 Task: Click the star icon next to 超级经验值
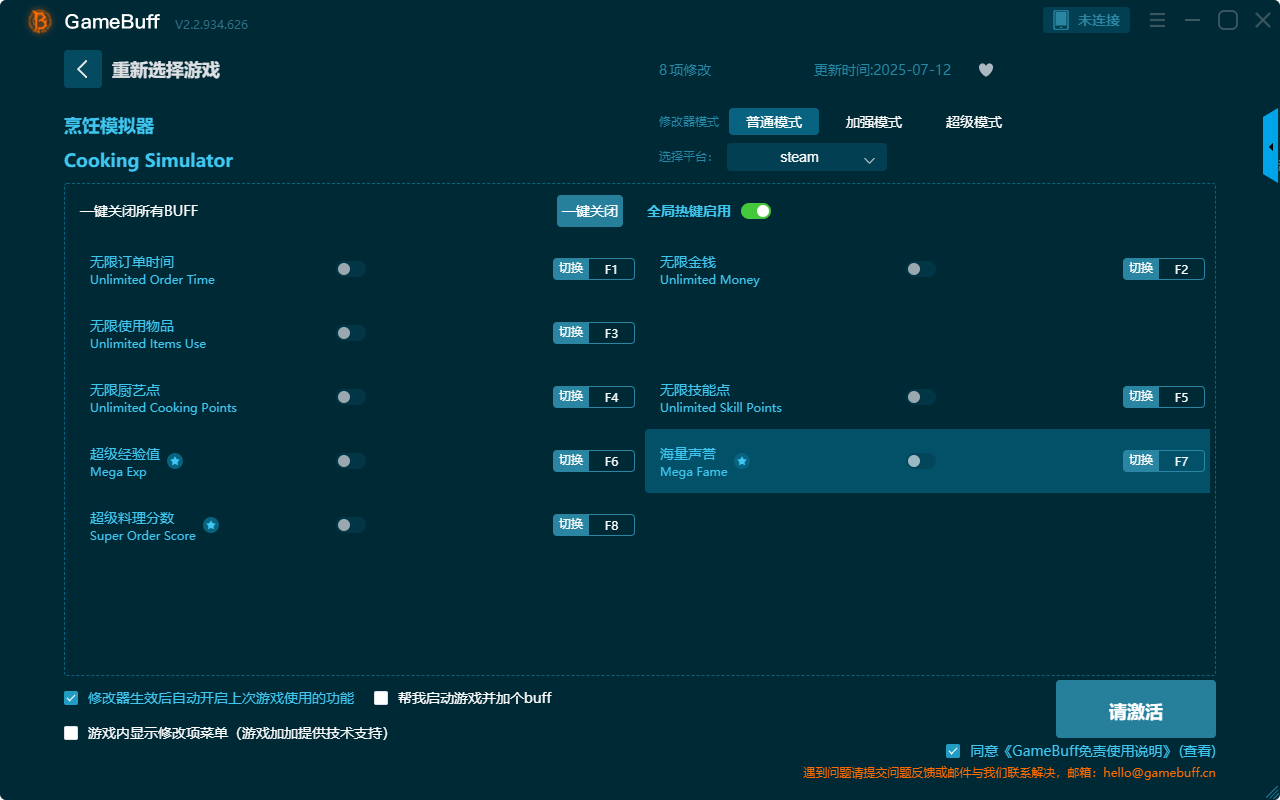[175, 460]
